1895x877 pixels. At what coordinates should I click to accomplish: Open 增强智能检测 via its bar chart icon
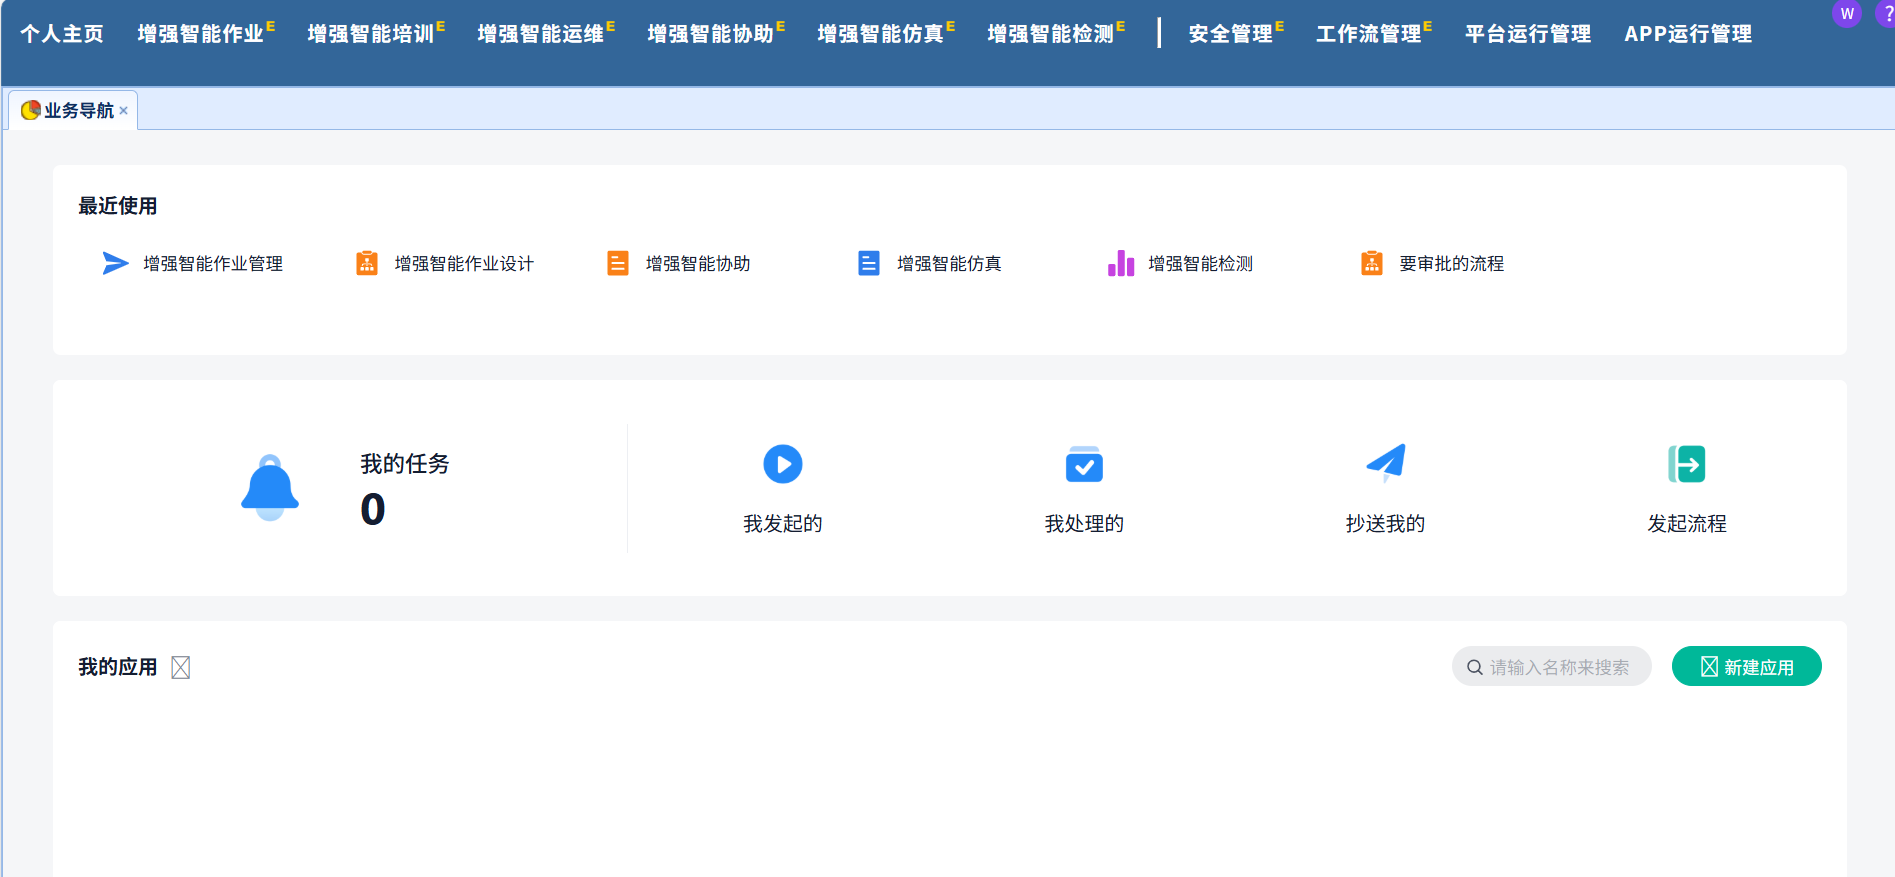(x=1120, y=263)
